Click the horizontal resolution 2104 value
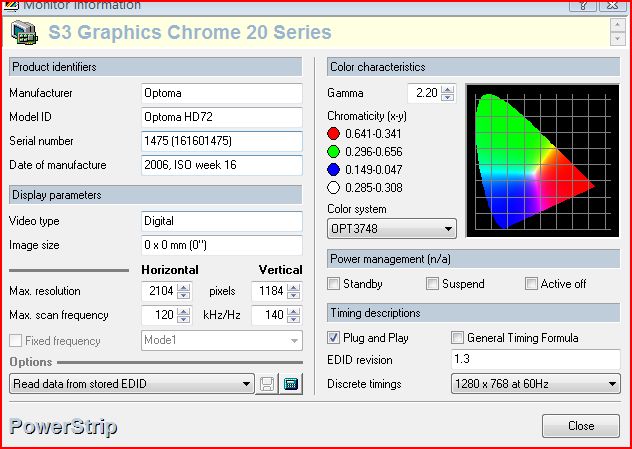Viewport: 632px width, 449px height. point(160,291)
